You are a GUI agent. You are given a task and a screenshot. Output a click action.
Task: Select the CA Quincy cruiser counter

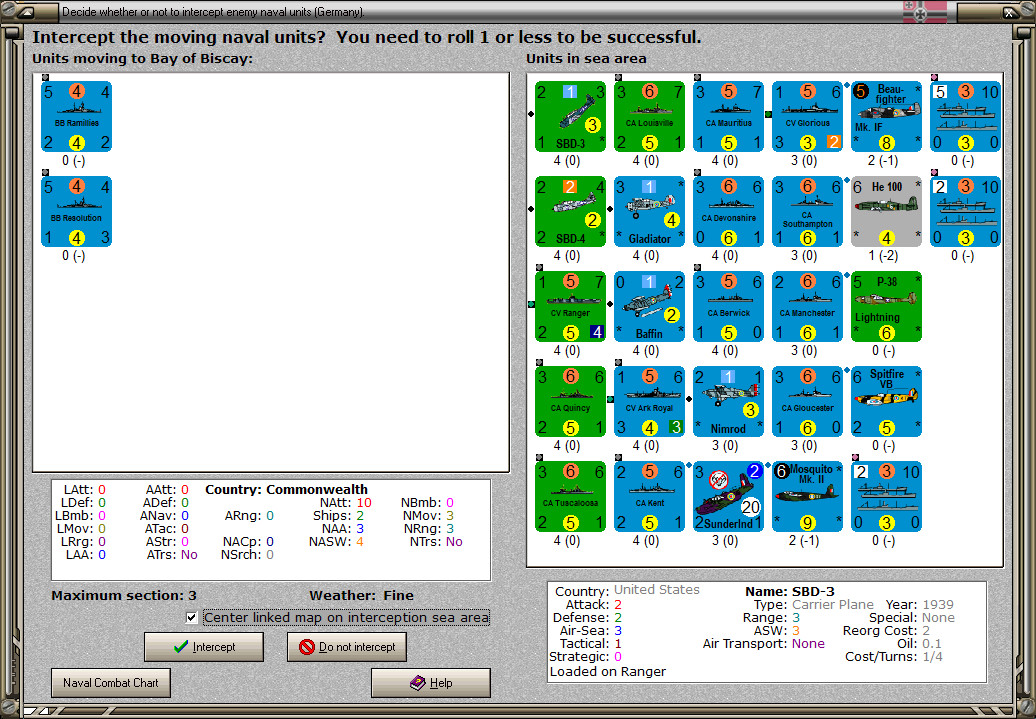[x=570, y=402]
